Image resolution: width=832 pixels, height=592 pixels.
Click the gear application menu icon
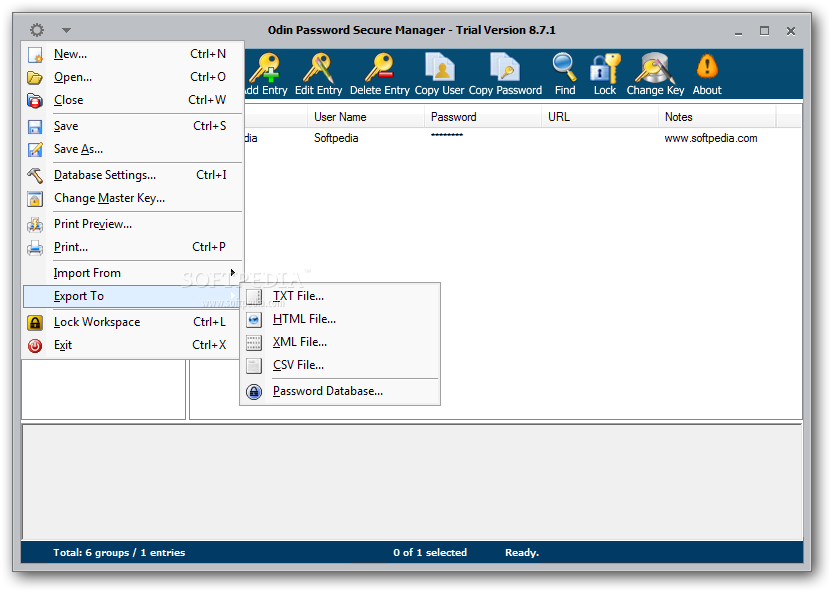37,30
